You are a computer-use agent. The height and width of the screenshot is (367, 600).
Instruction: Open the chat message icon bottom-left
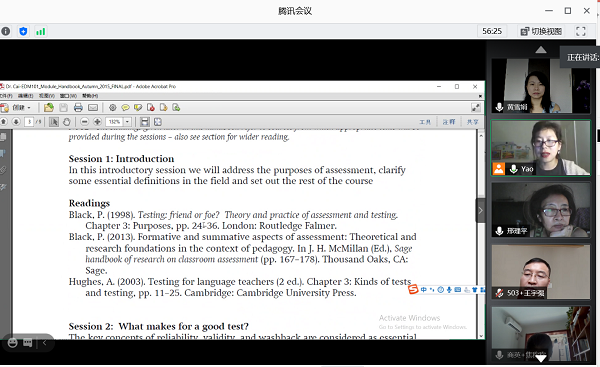(28, 343)
